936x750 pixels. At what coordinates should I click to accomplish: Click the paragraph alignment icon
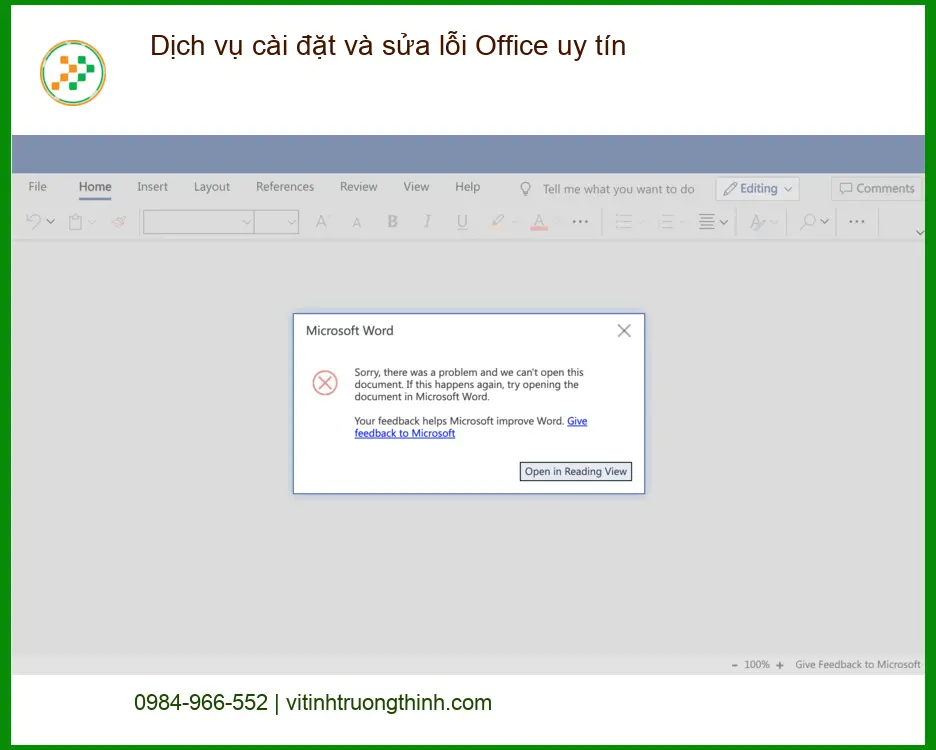[707, 222]
